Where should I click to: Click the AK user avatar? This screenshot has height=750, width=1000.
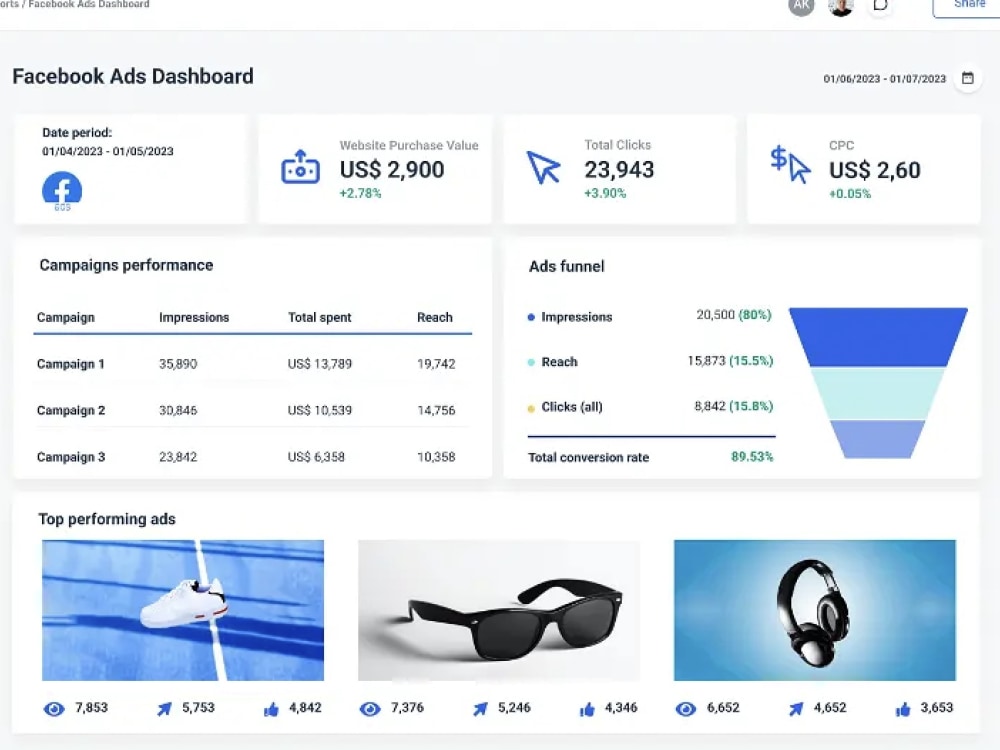click(802, 6)
